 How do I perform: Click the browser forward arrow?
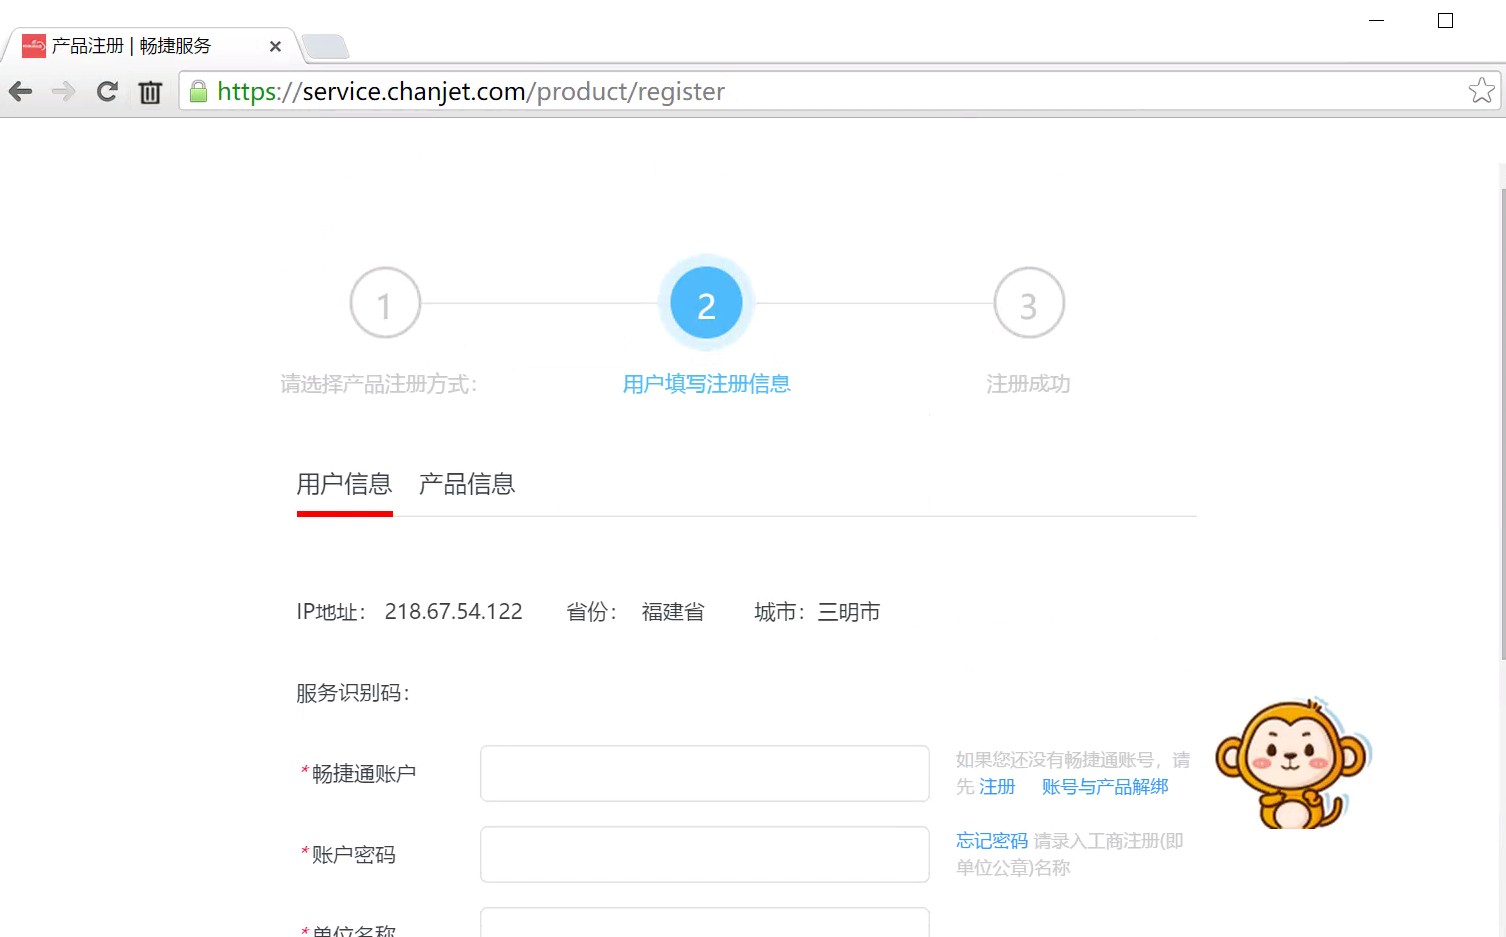pyautogui.click(x=63, y=92)
